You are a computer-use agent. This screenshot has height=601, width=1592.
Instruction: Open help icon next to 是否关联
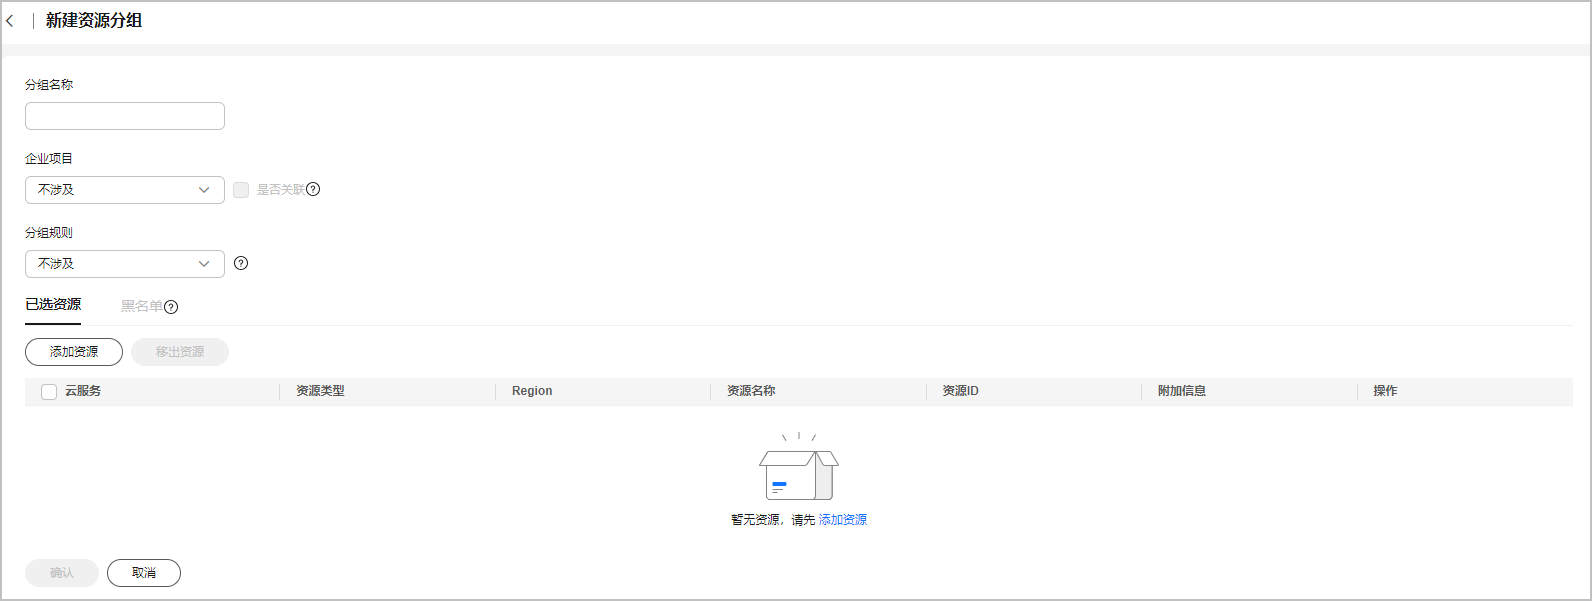313,189
